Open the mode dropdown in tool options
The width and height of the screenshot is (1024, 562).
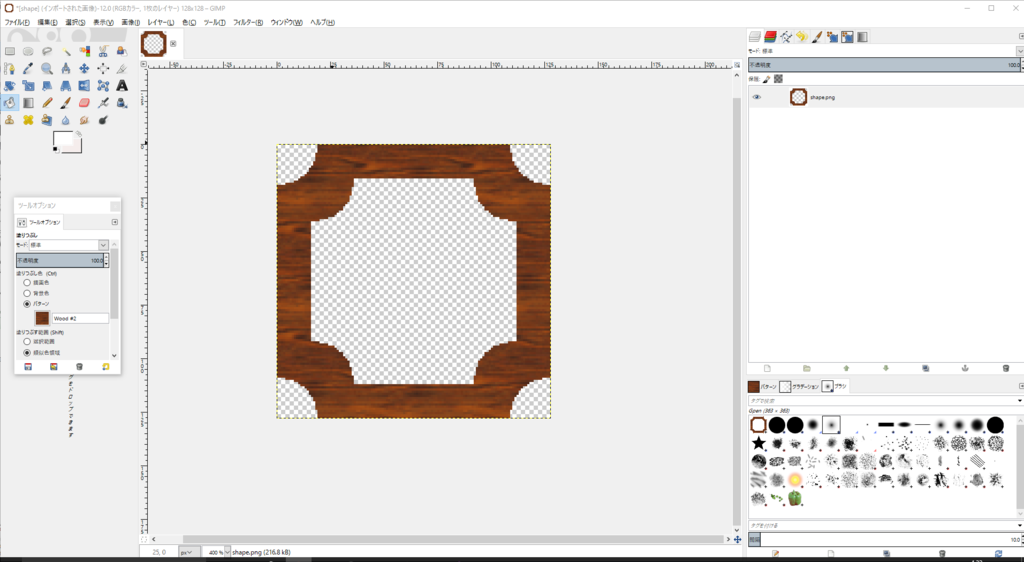69,245
